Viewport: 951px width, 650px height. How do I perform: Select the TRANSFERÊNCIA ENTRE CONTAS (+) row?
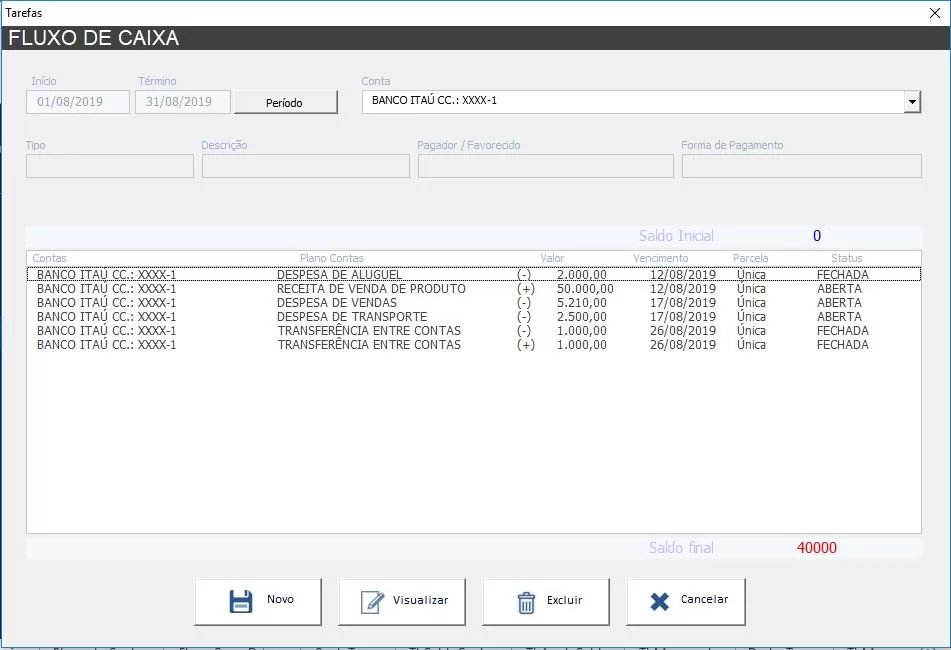click(x=369, y=345)
